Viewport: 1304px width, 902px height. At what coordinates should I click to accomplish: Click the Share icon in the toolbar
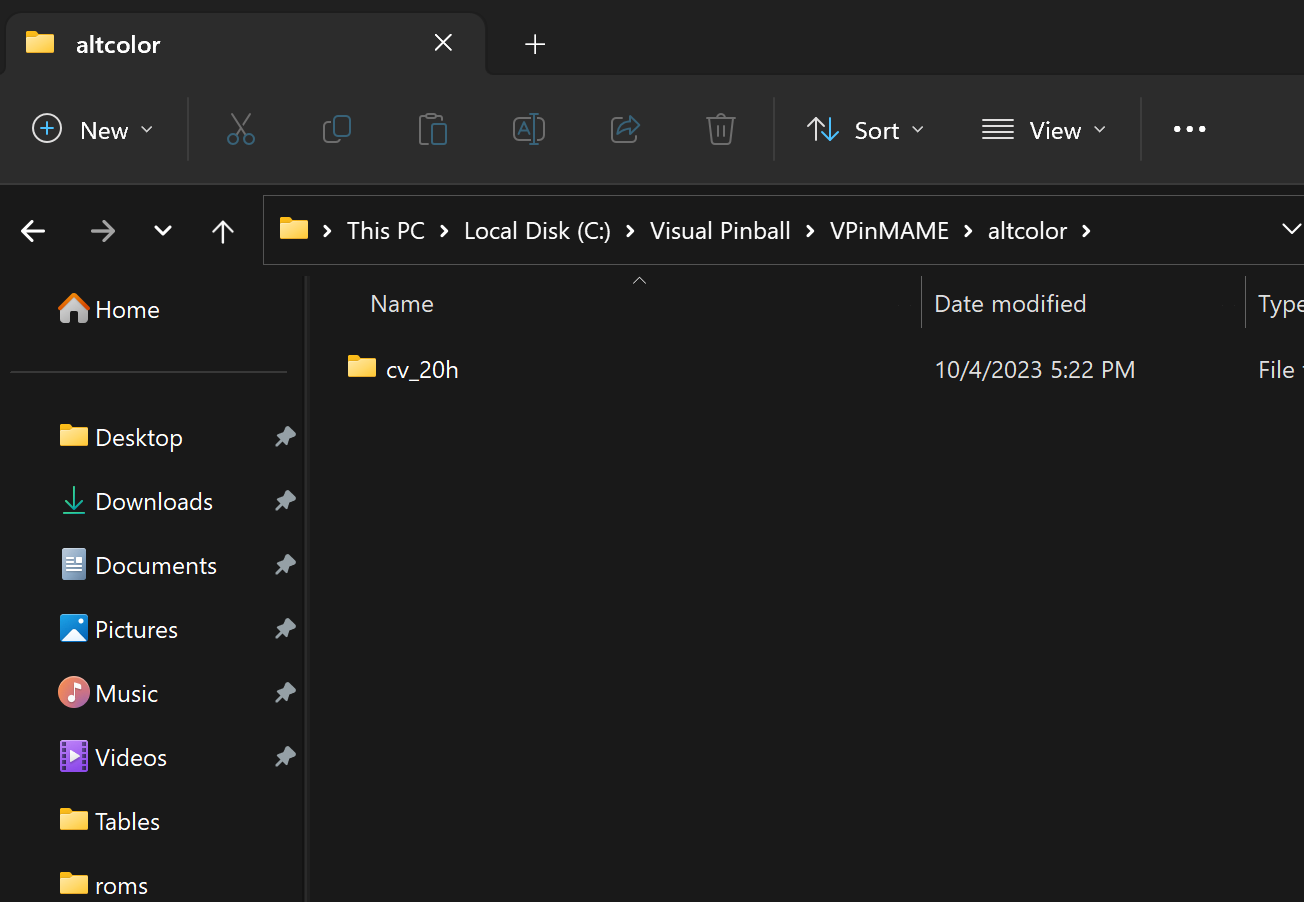point(624,129)
